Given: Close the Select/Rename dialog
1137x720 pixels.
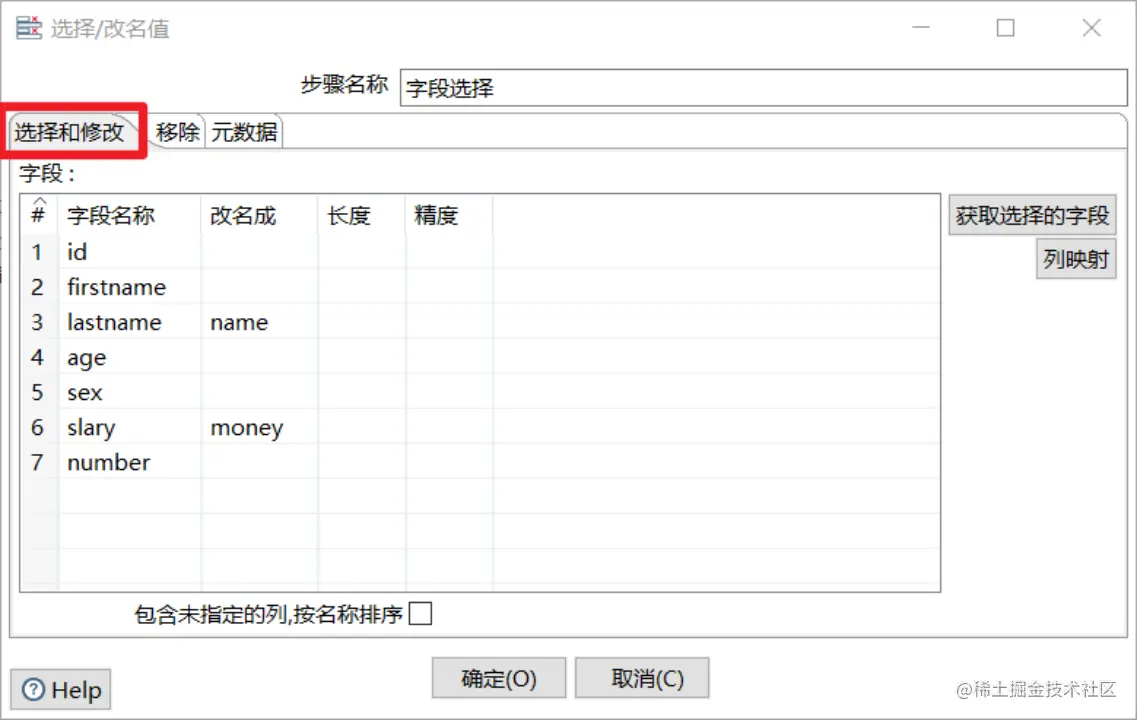Looking at the screenshot, I should click(1091, 28).
